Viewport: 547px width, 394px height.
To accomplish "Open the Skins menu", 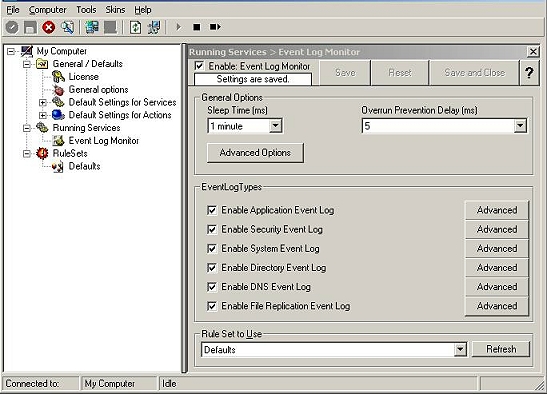I will coord(115,10).
